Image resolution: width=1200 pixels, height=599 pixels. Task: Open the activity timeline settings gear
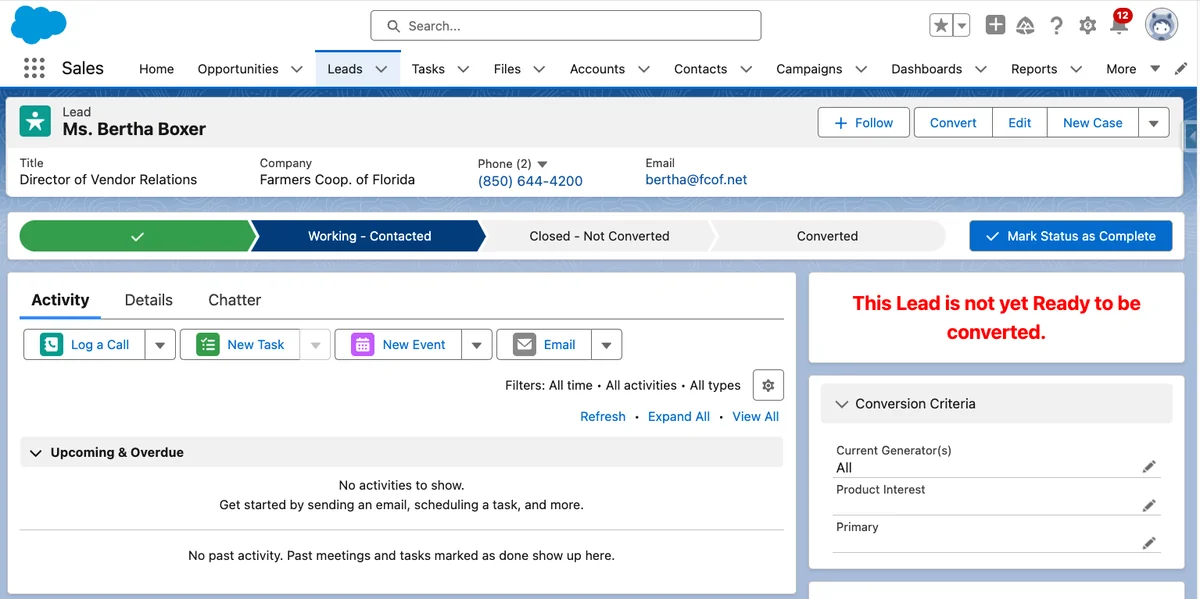pyautogui.click(x=768, y=385)
